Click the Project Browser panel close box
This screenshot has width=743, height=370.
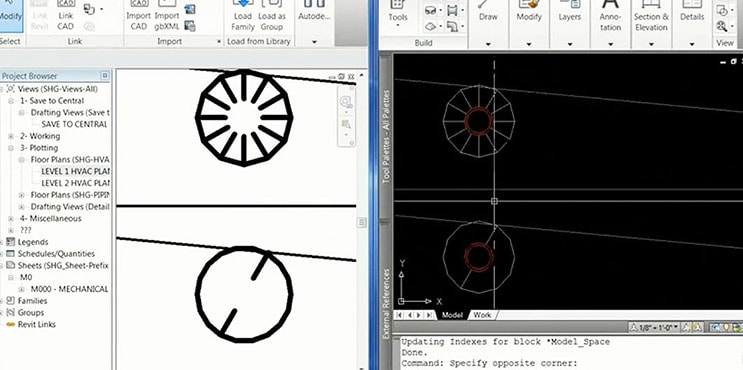(105, 76)
